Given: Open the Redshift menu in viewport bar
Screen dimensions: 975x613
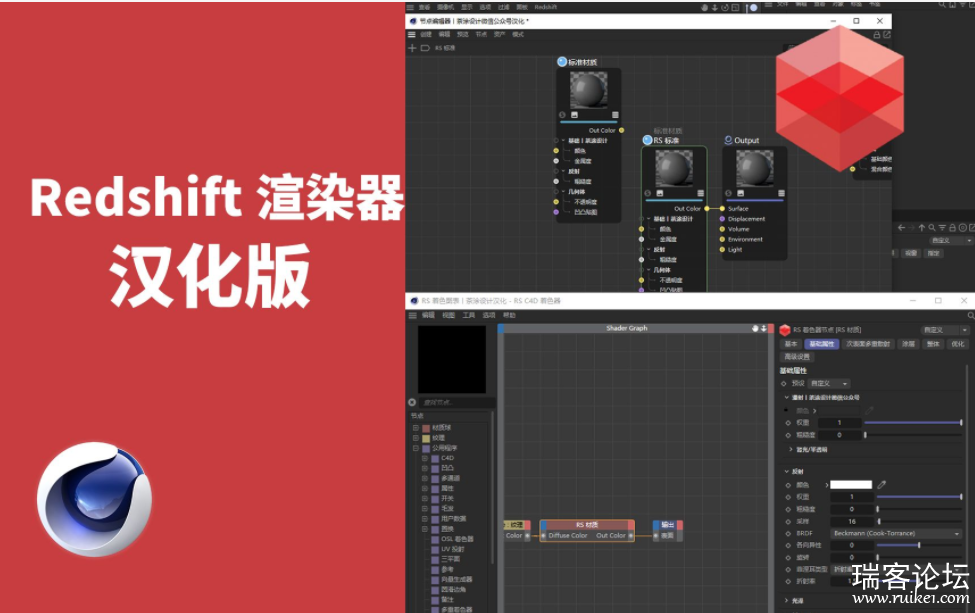Looking at the screenshot, I should coord(545,7).
